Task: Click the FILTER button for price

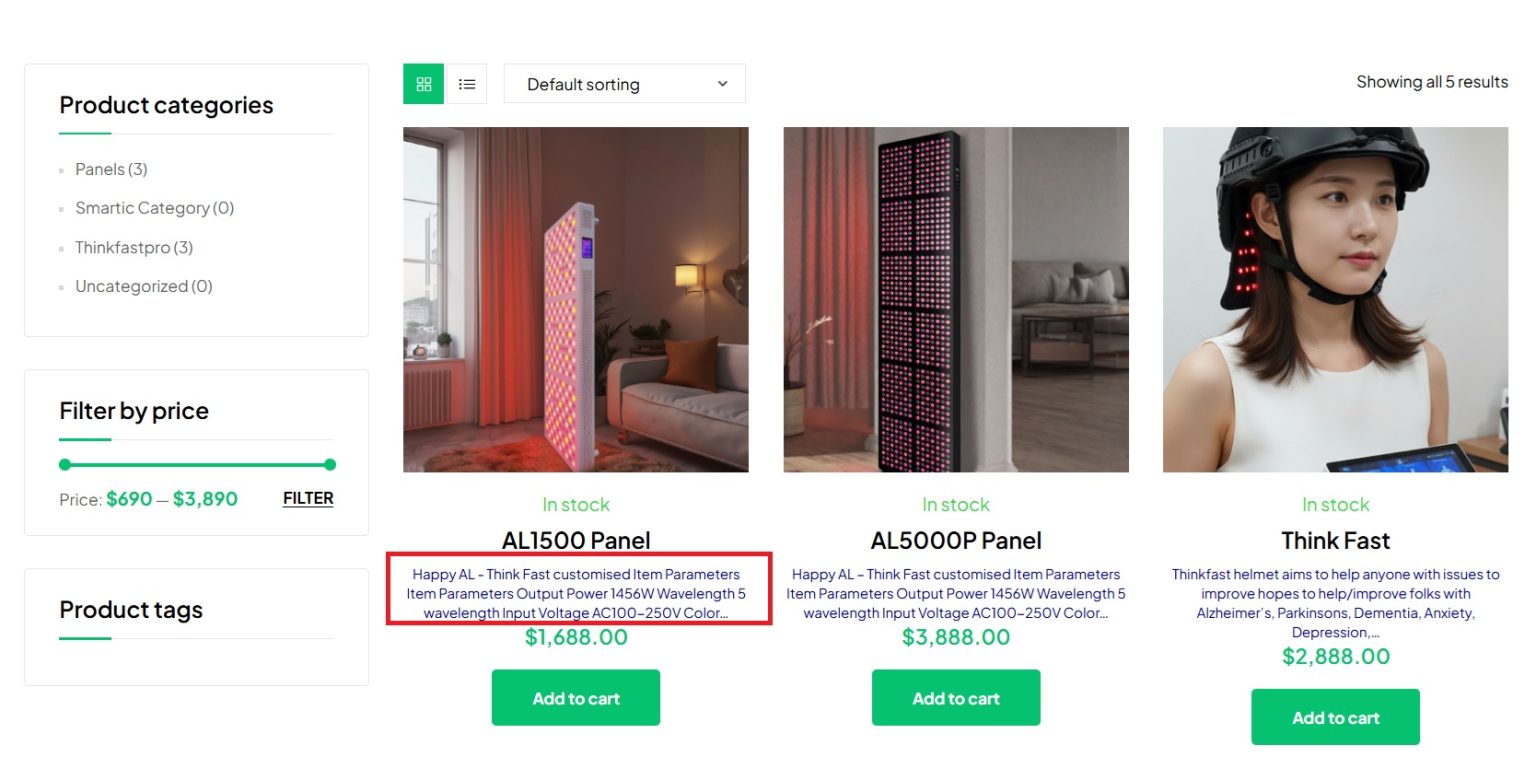Action: 307,498
